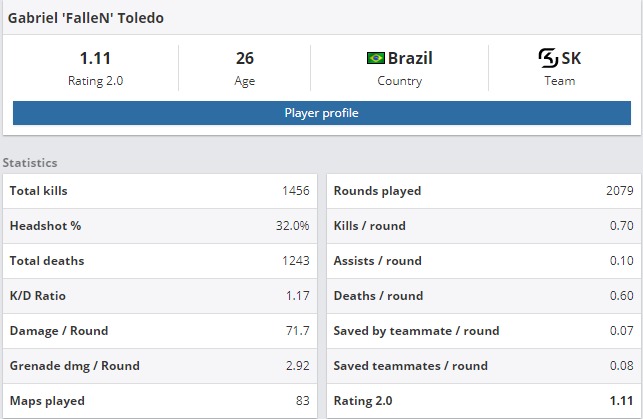Click the Total deaths value 1243
The height and width of the screenshot is (419, 643).
coord(296,261)
